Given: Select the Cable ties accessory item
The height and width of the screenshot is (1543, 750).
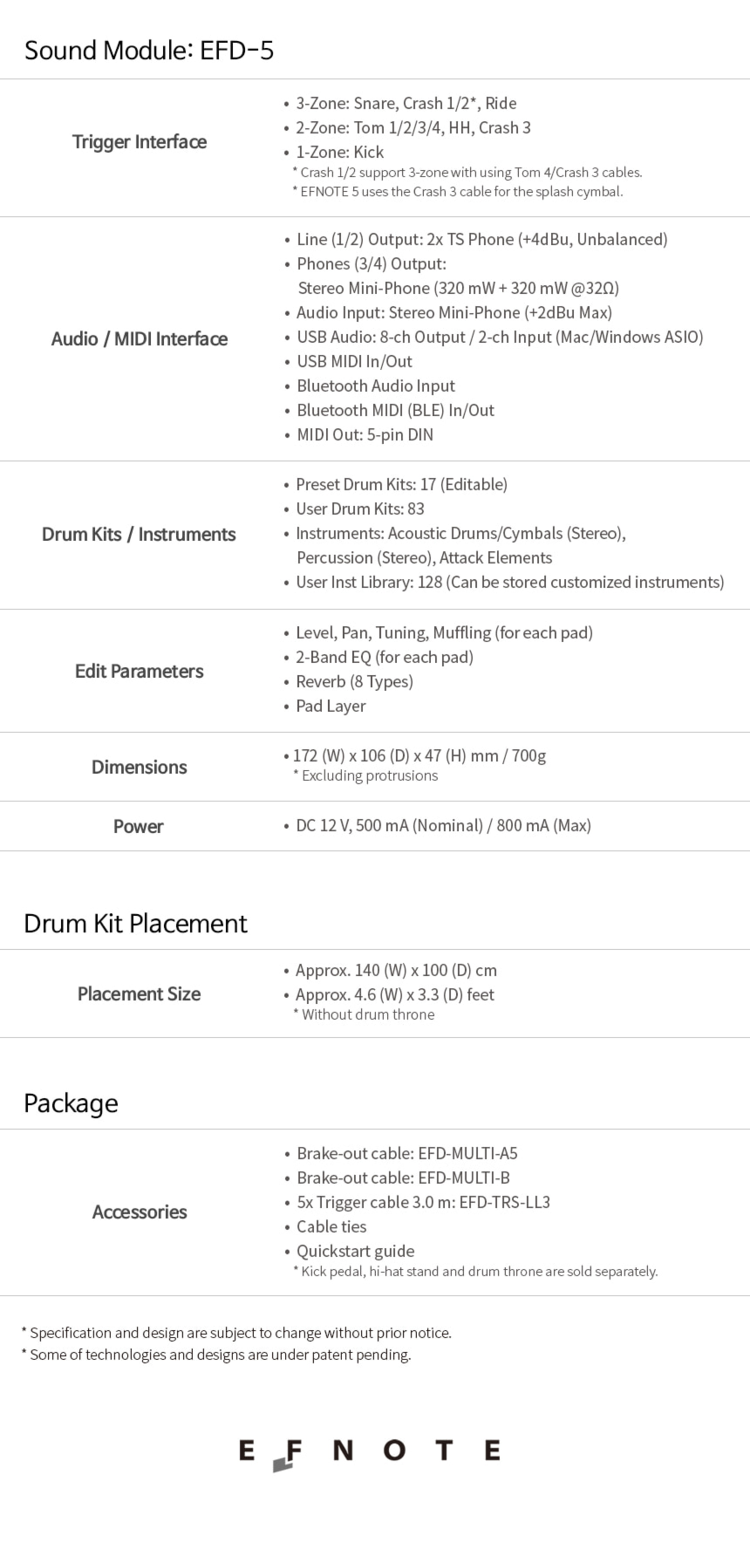Looking at the screenshot, I should point(331,1227).
